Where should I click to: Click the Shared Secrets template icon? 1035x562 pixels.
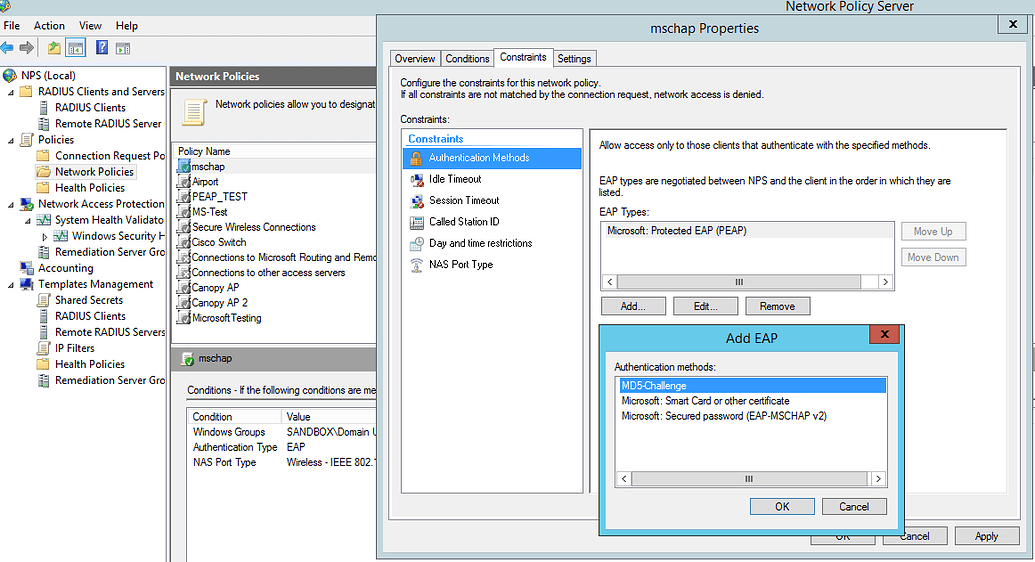44,300
